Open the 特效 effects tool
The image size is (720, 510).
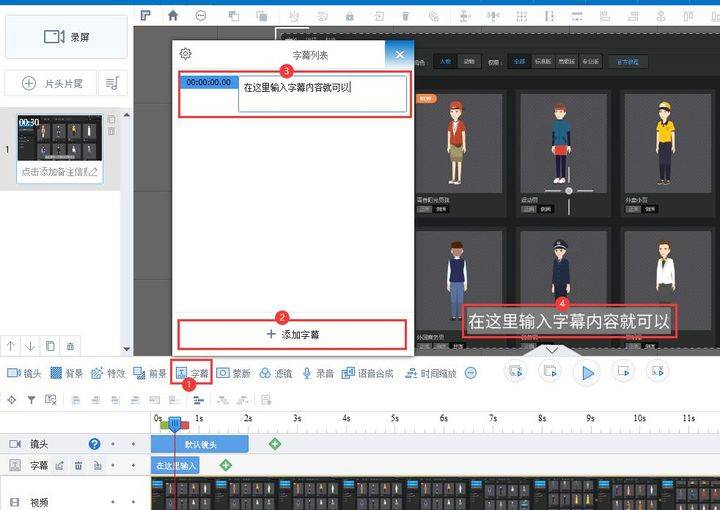coord(108,373)
